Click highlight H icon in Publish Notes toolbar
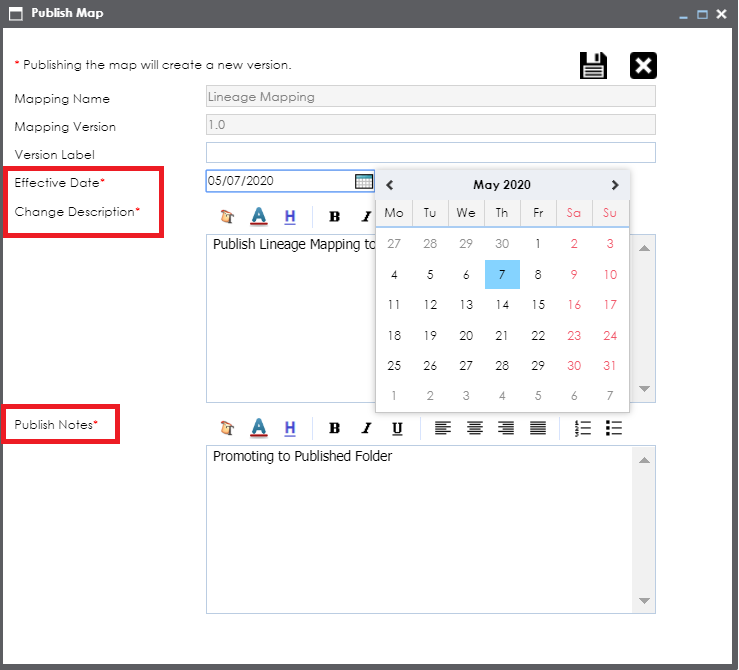Viewport: 739px width, 670px height. pos(290,428)
